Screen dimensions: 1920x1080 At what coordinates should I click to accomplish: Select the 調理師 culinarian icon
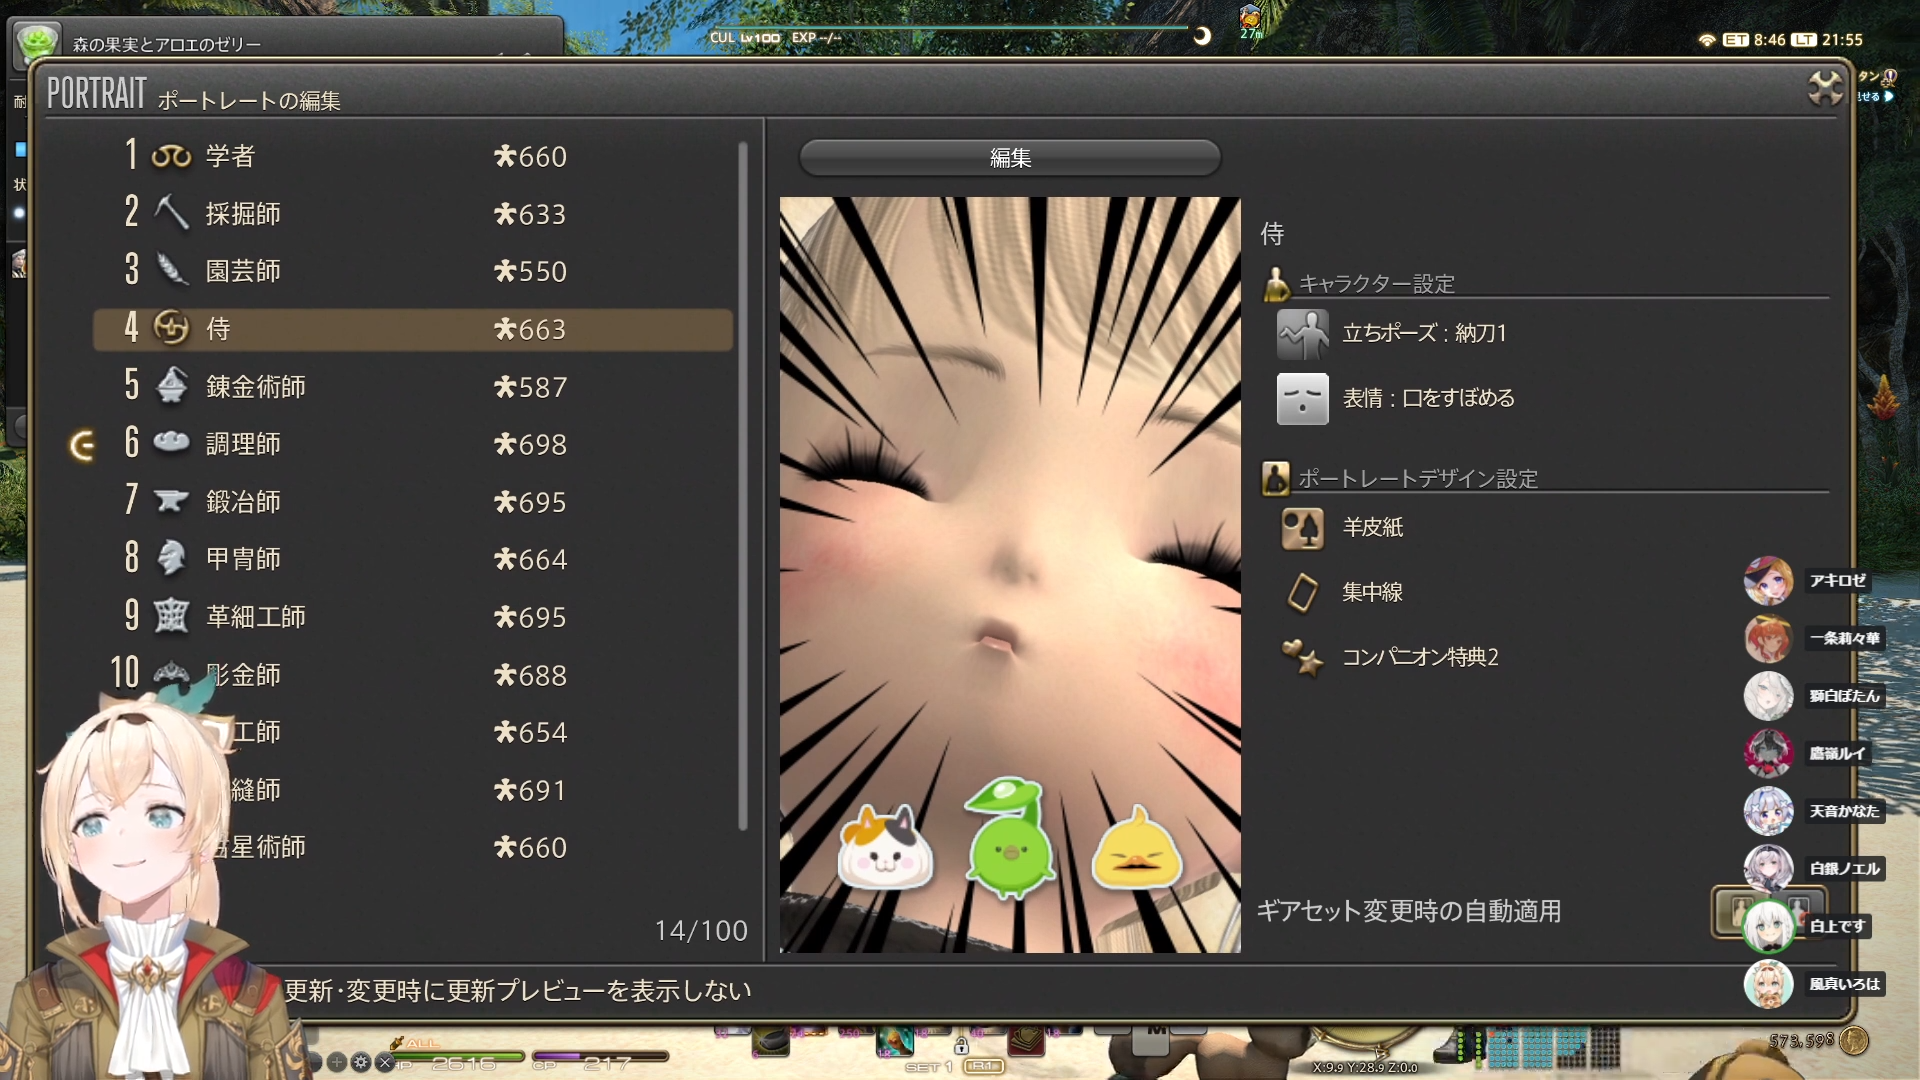click(171, 442)
